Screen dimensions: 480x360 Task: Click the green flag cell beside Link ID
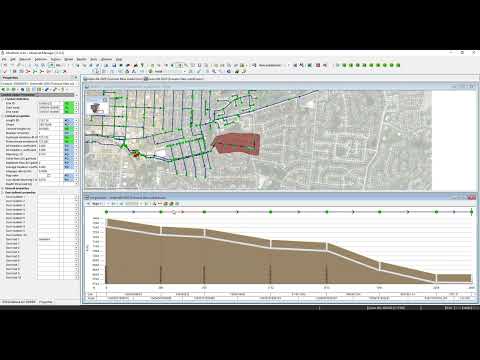click(69, 103)
